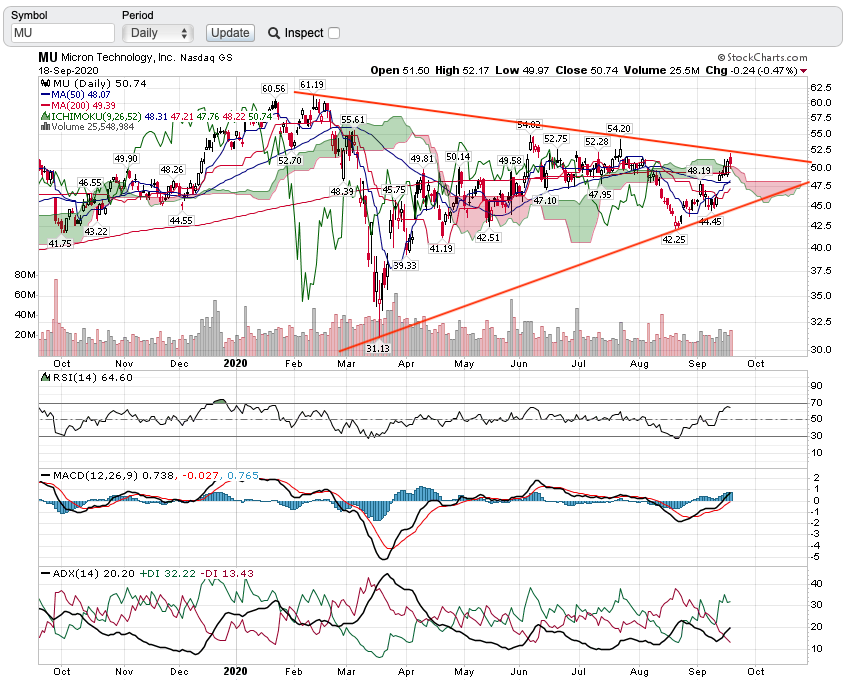Click the MU (Daily) candlestick legend icon

tap(43, 84)
